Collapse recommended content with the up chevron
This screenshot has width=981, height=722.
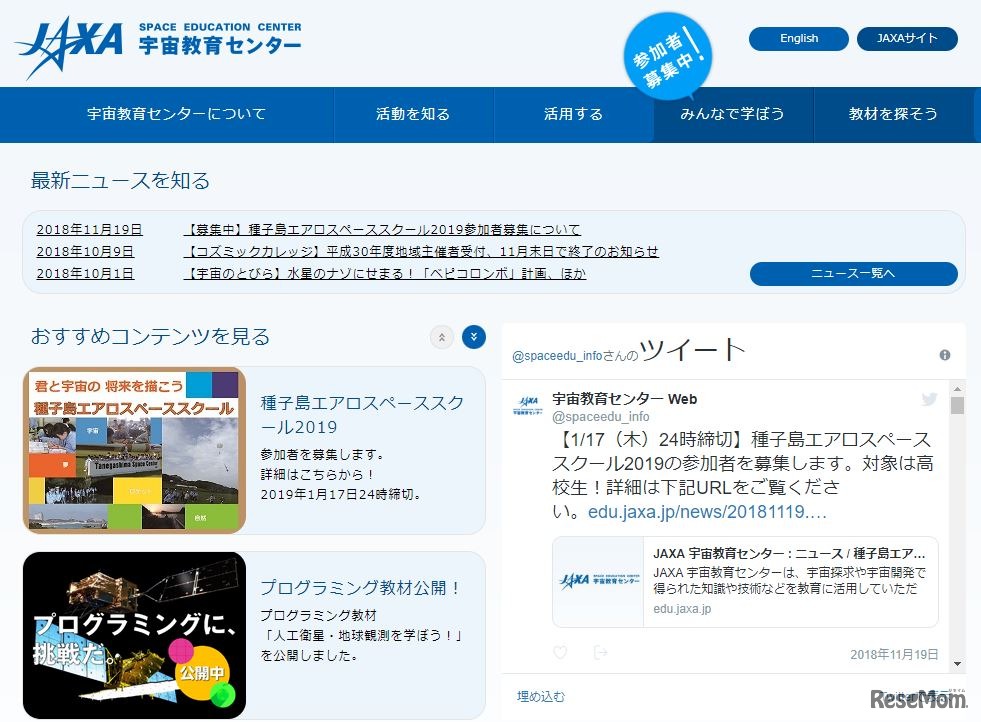pyautogui.click(x=441, y=337)
